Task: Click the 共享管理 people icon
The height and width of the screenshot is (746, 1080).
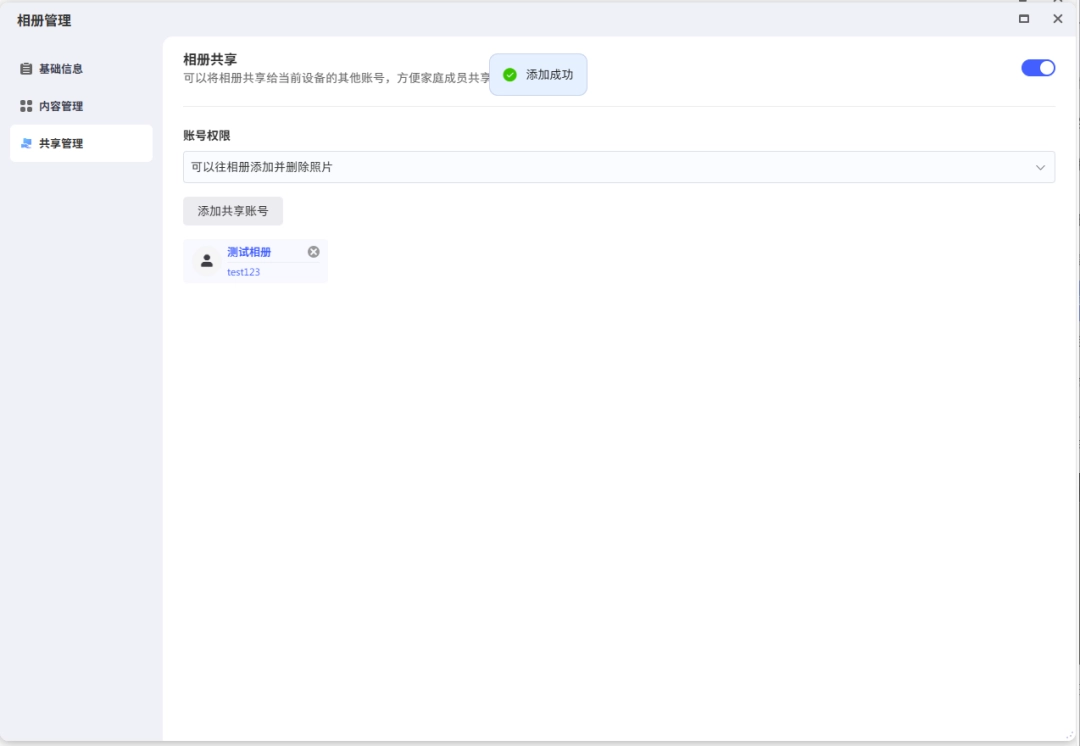Action: click(x=26, y=143)
